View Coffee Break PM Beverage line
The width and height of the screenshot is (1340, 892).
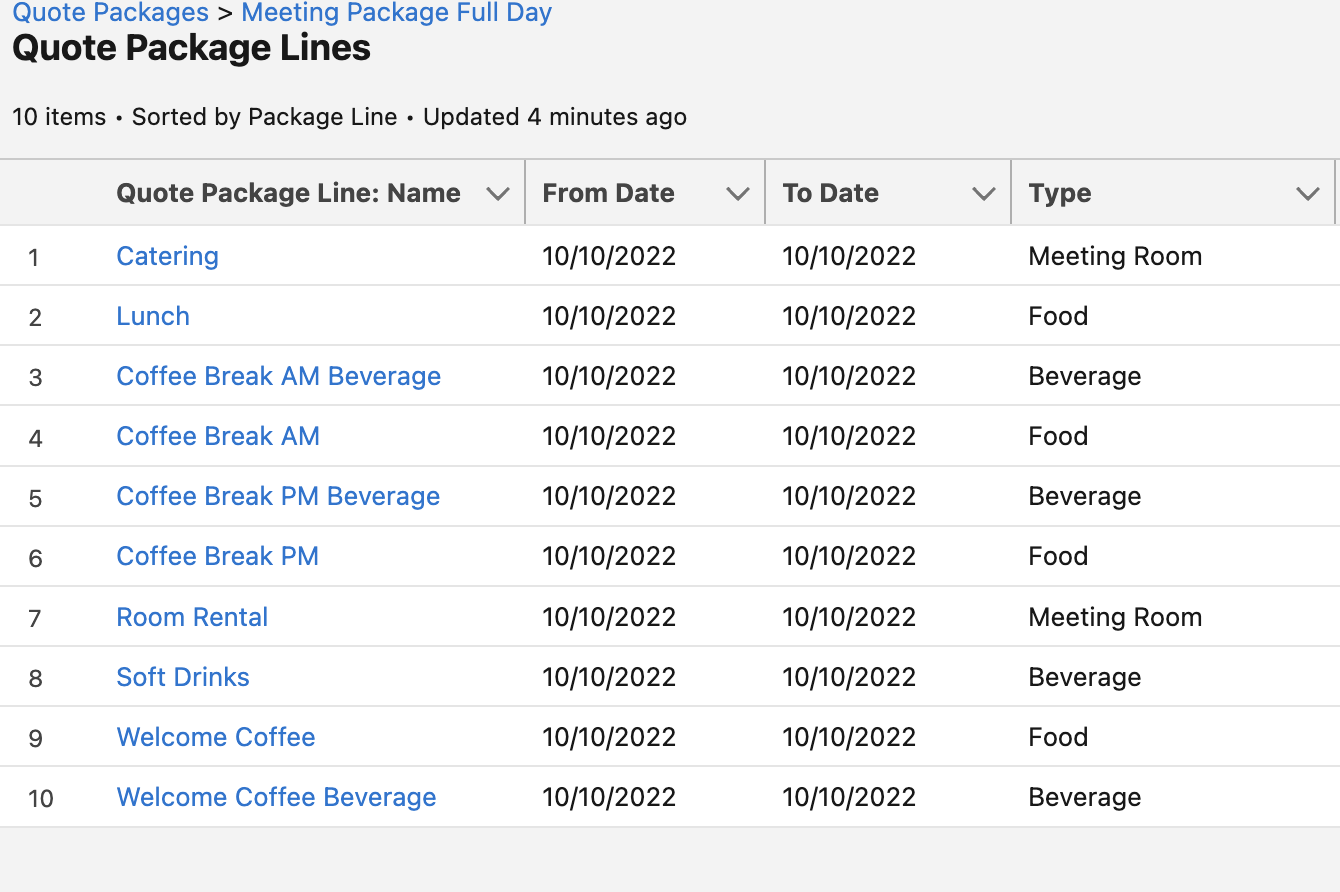click(278, 496)
